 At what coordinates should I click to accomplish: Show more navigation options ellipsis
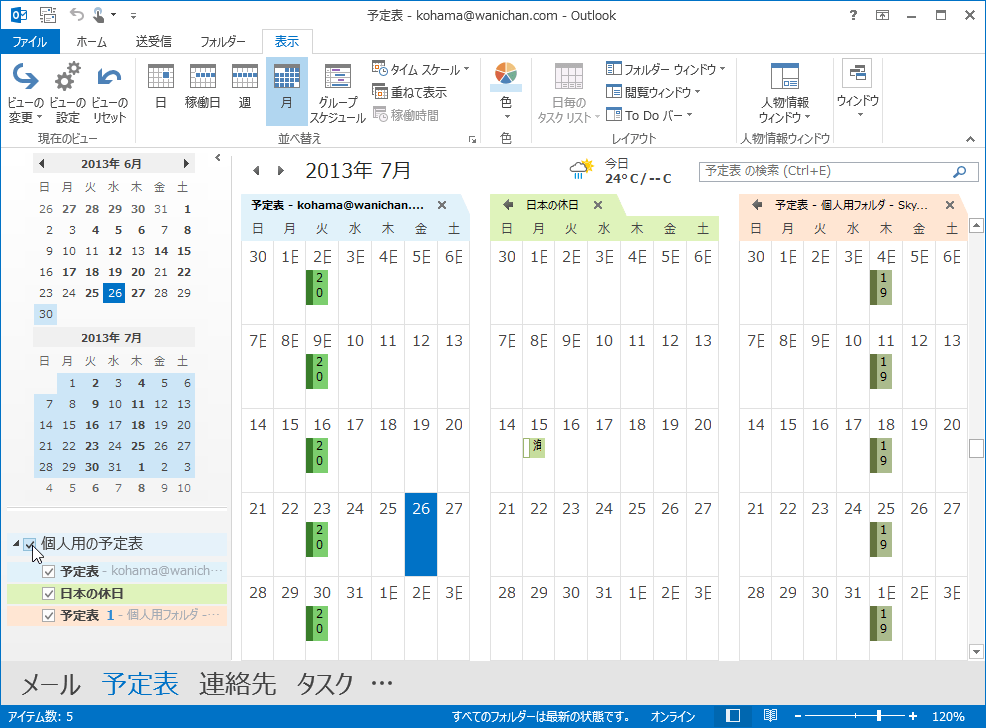pos(382,683)
